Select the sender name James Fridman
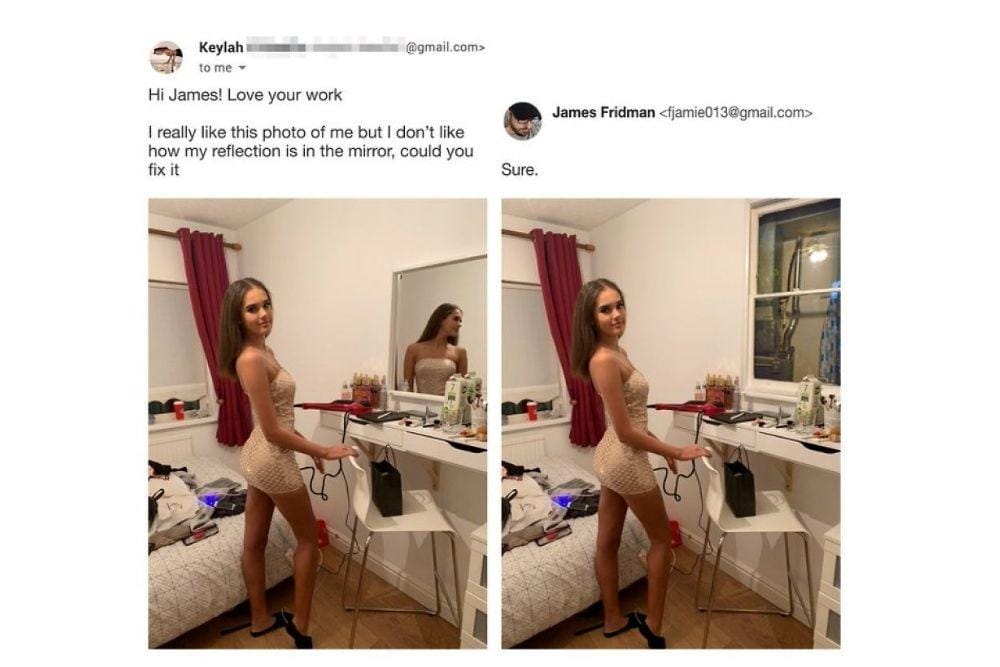The image size is (1000, 667). tap(603, 113)
